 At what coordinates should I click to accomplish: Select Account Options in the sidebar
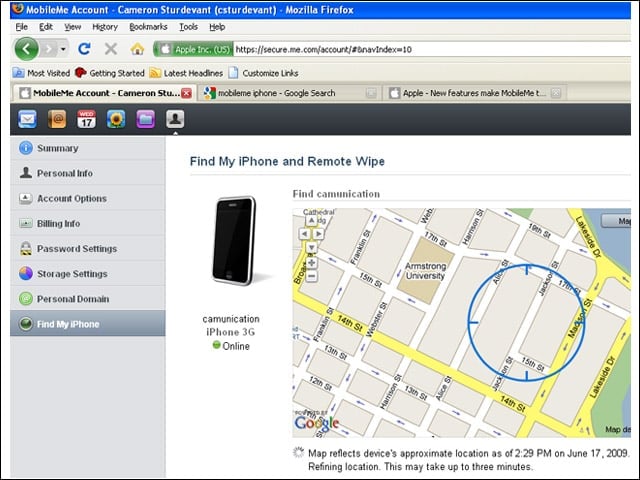pos(88,198)
